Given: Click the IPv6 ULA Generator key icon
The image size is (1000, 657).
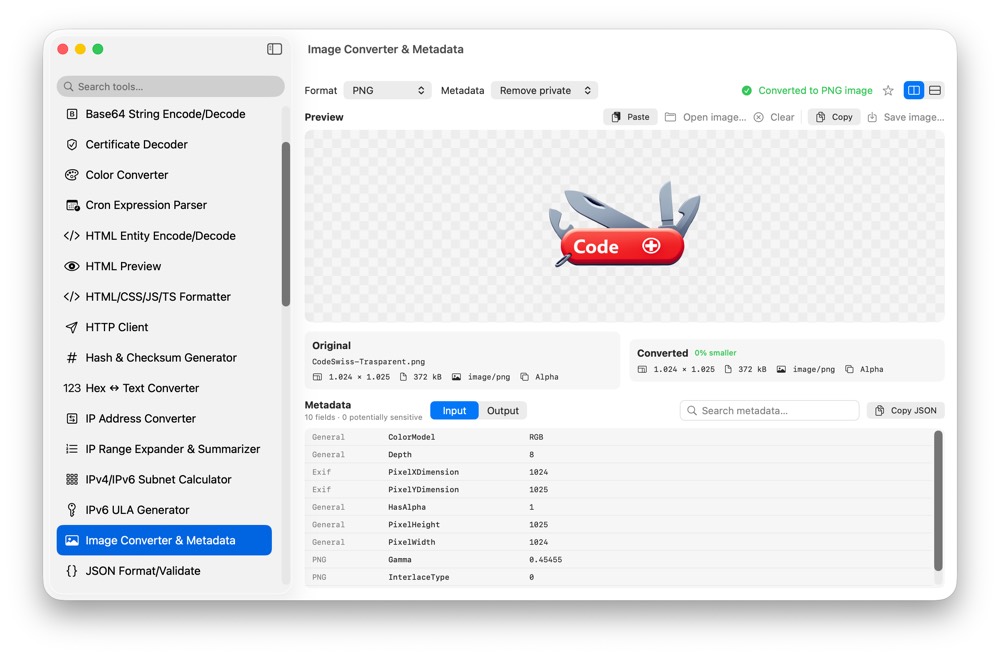Looking at the screenshot, I should 72,510.
